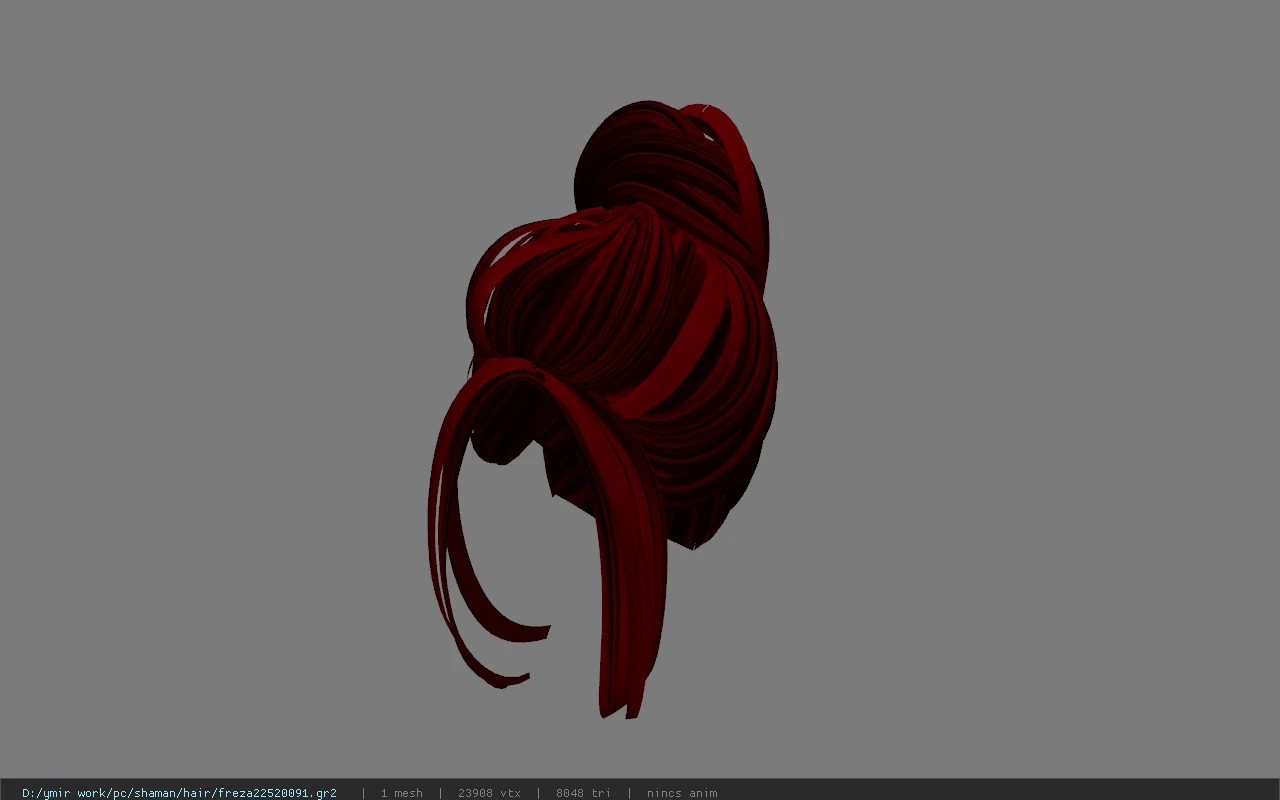Click the freza22520091.gr2 file path in status bar

point(179,793)
